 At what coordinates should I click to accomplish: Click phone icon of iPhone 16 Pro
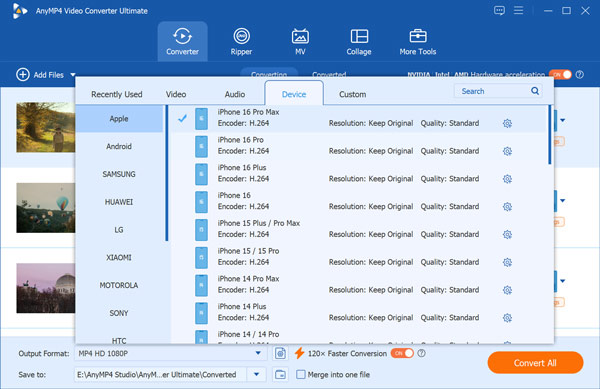pyautogui.click(x=201, y=146)
